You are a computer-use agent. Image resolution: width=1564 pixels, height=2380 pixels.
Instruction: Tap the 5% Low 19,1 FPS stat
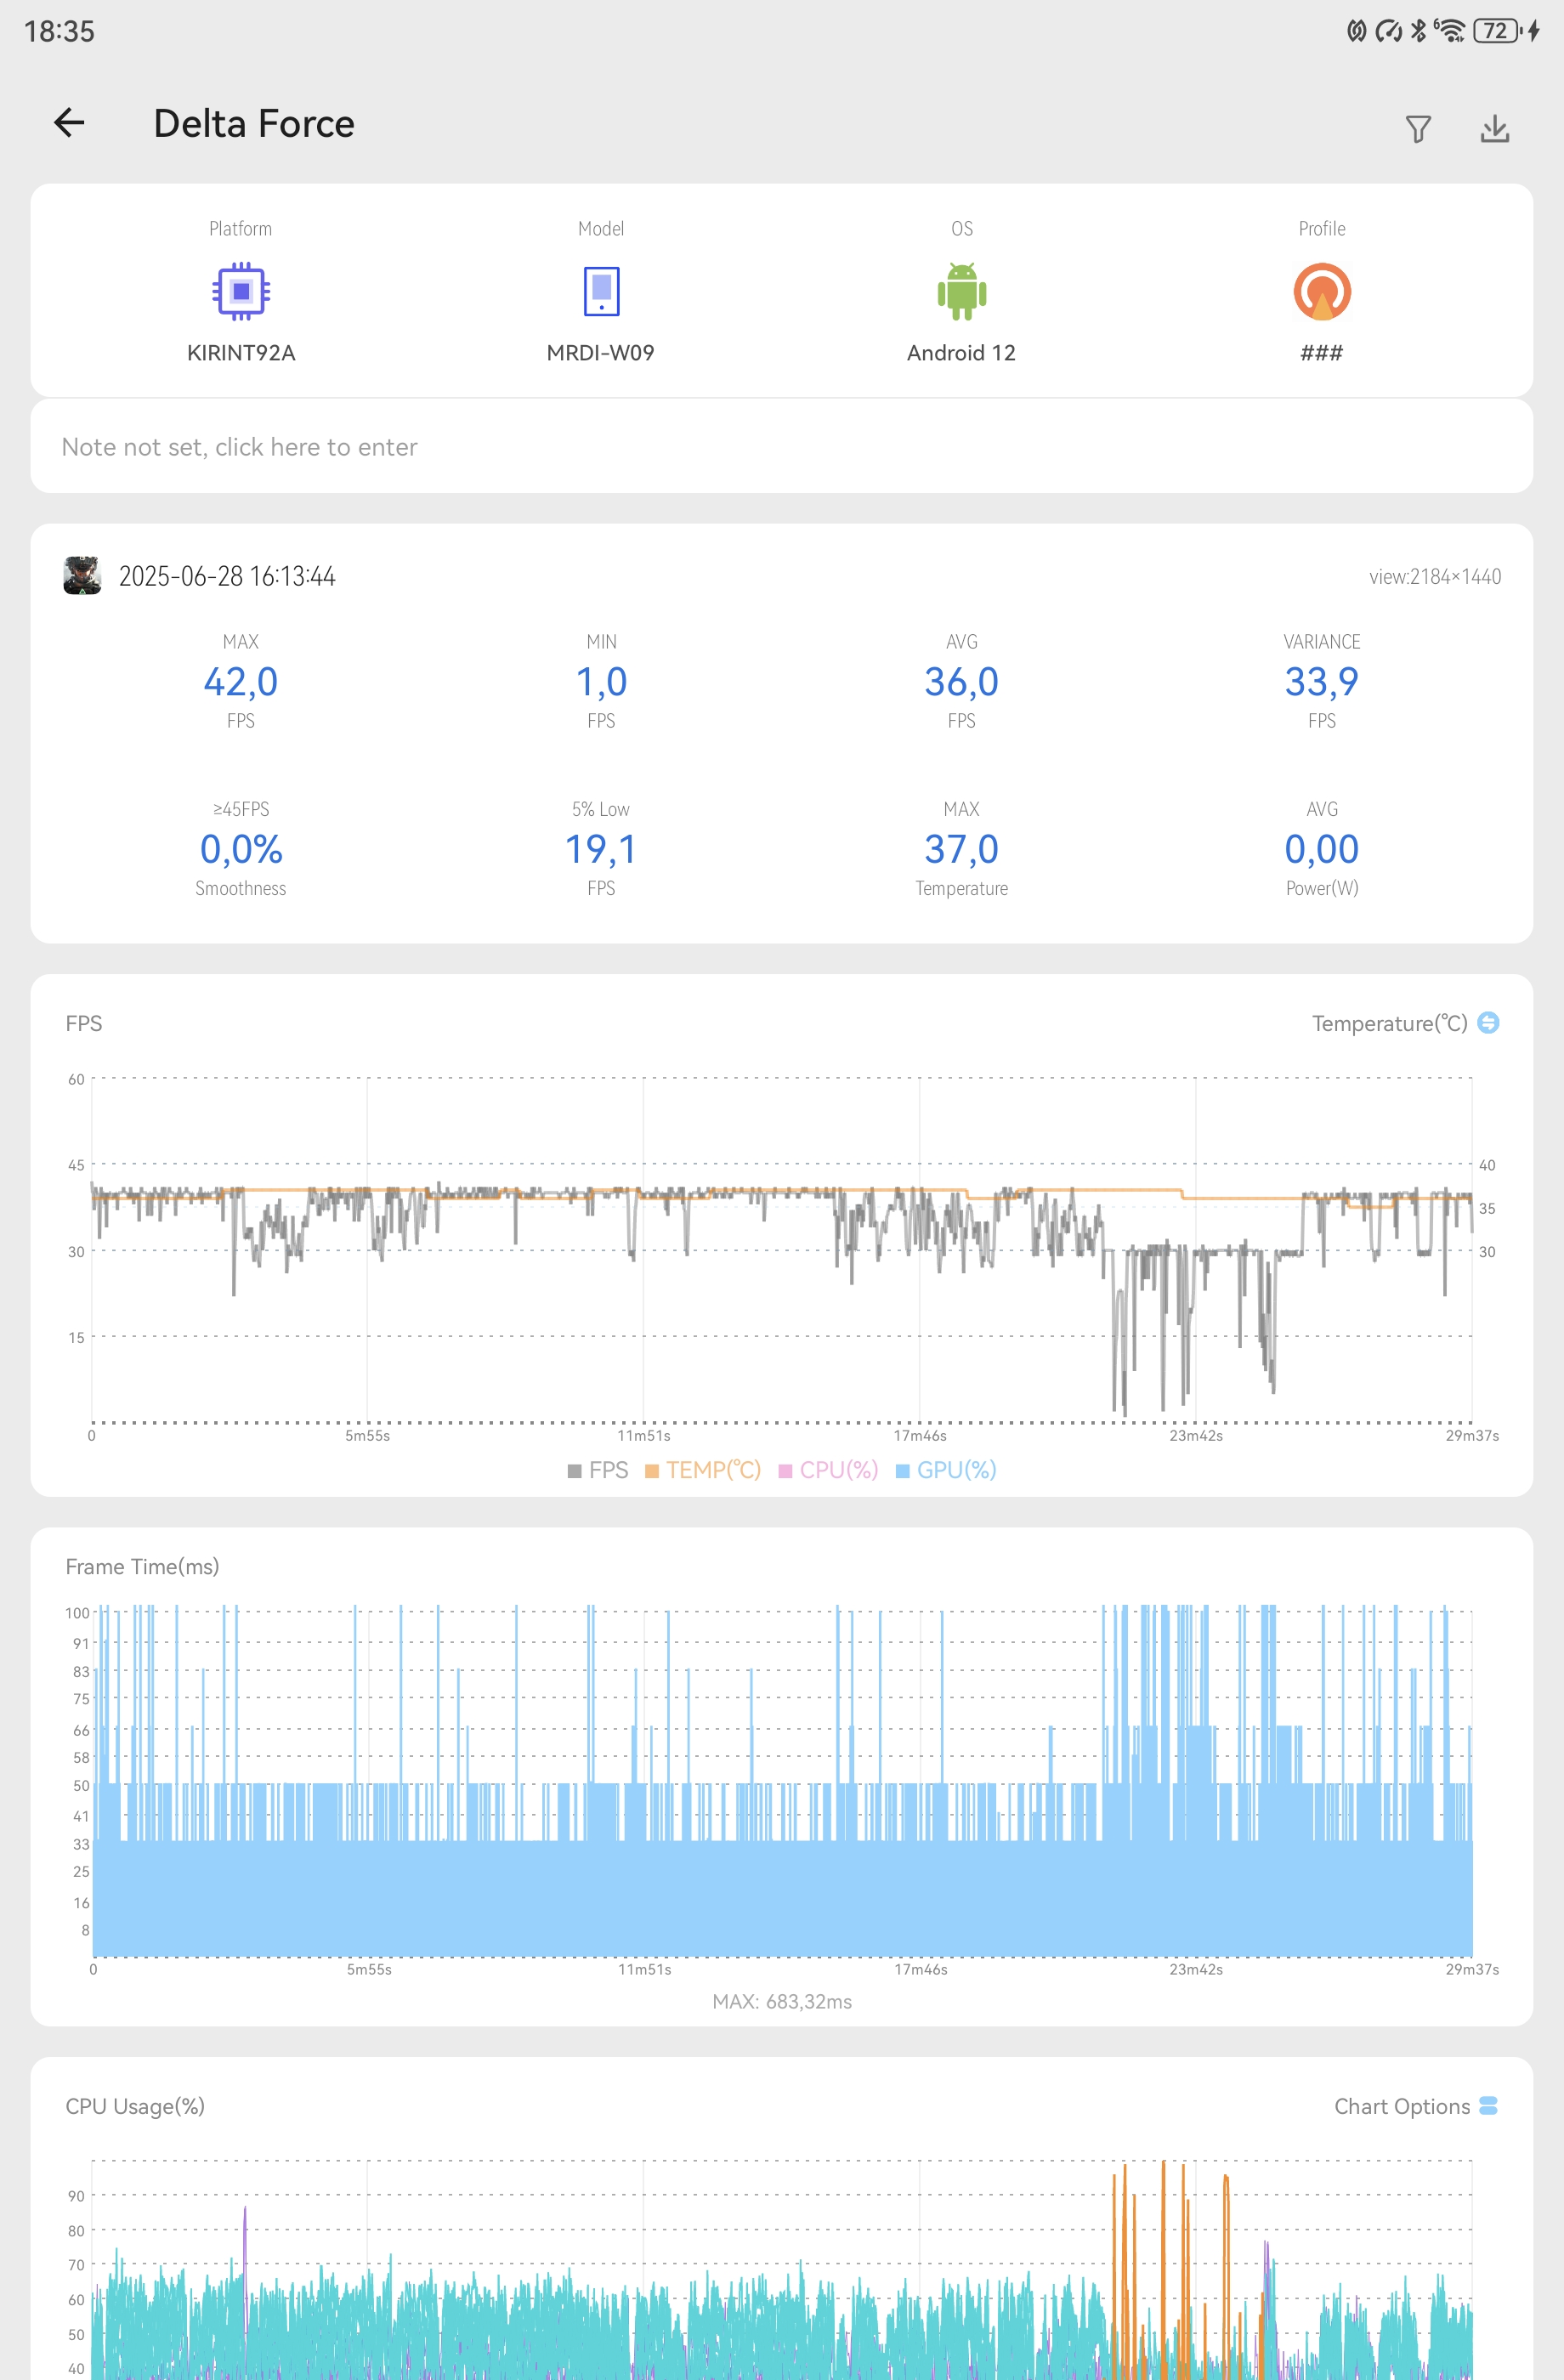tap(601, 849)
